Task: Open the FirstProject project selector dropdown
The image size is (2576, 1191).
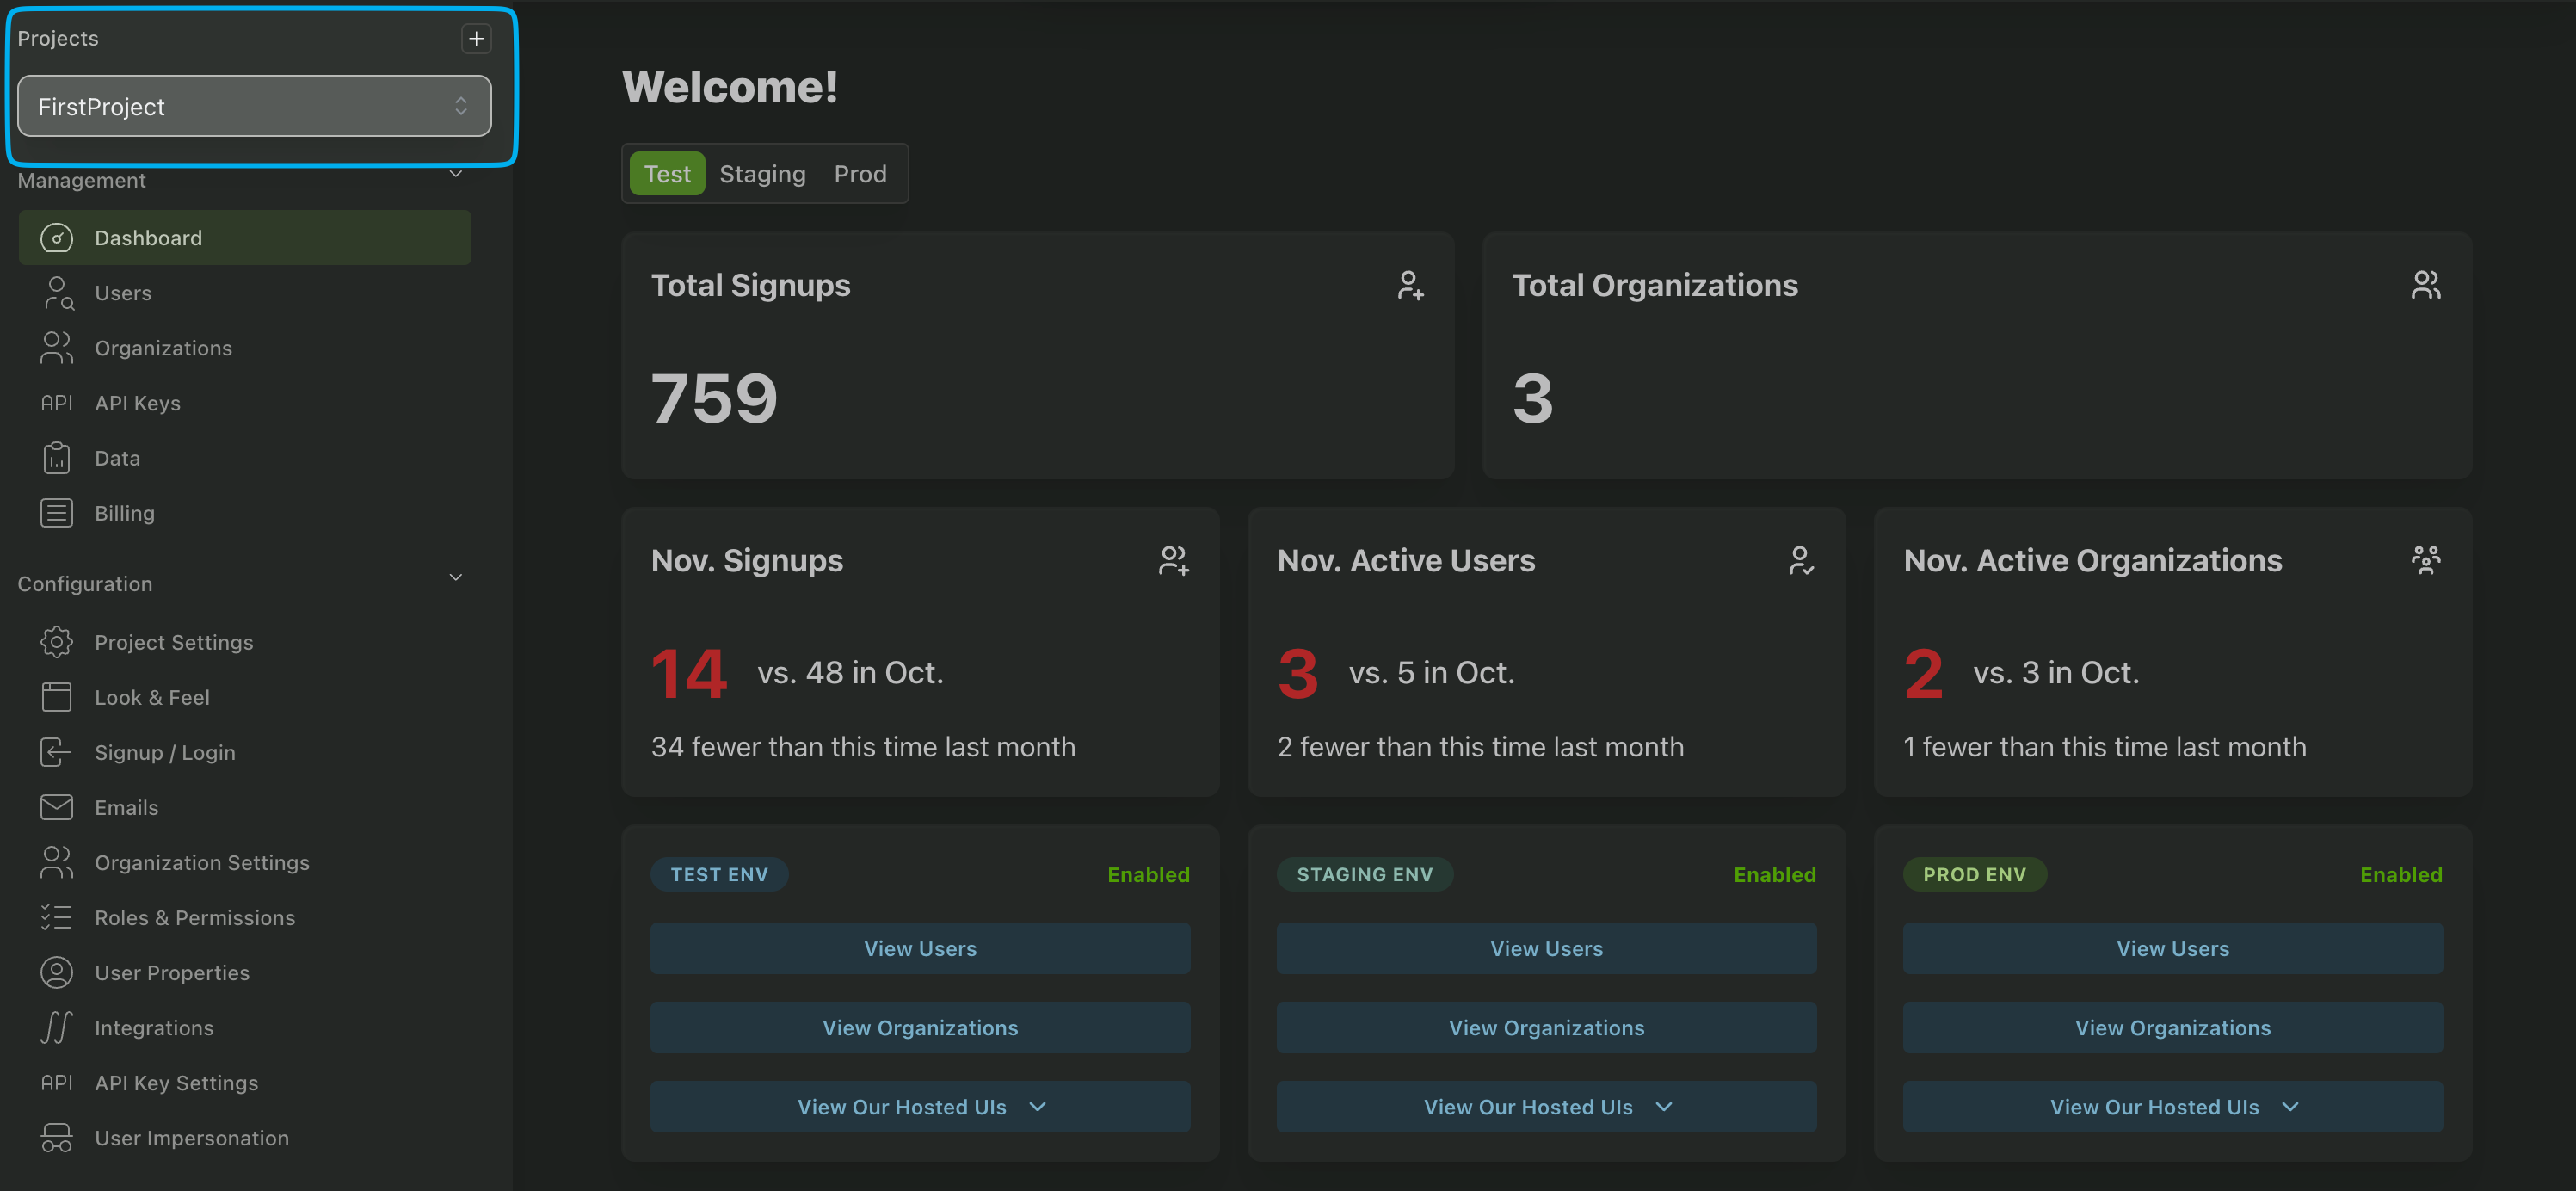Action: click(x=254, y=106)
